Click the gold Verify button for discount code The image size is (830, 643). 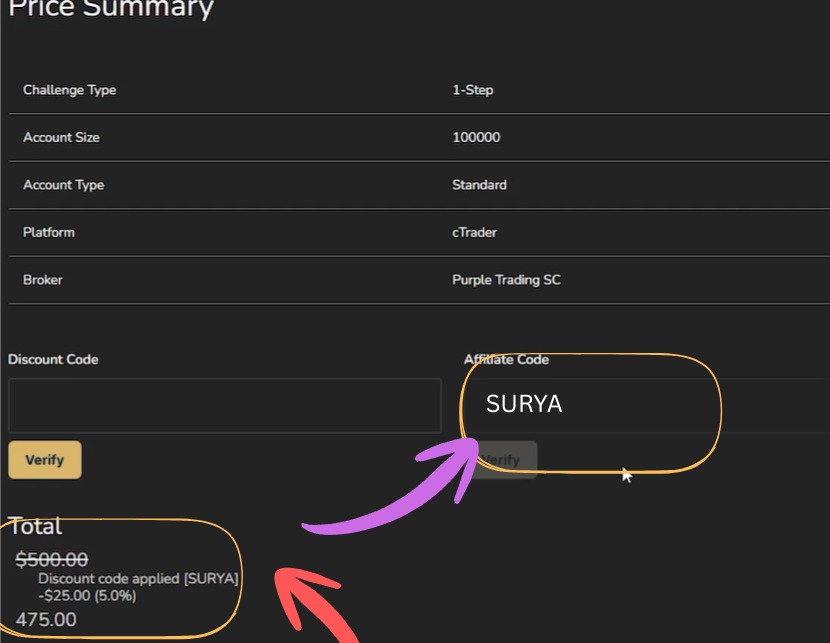pyautogui.click(x=44, y=460)
